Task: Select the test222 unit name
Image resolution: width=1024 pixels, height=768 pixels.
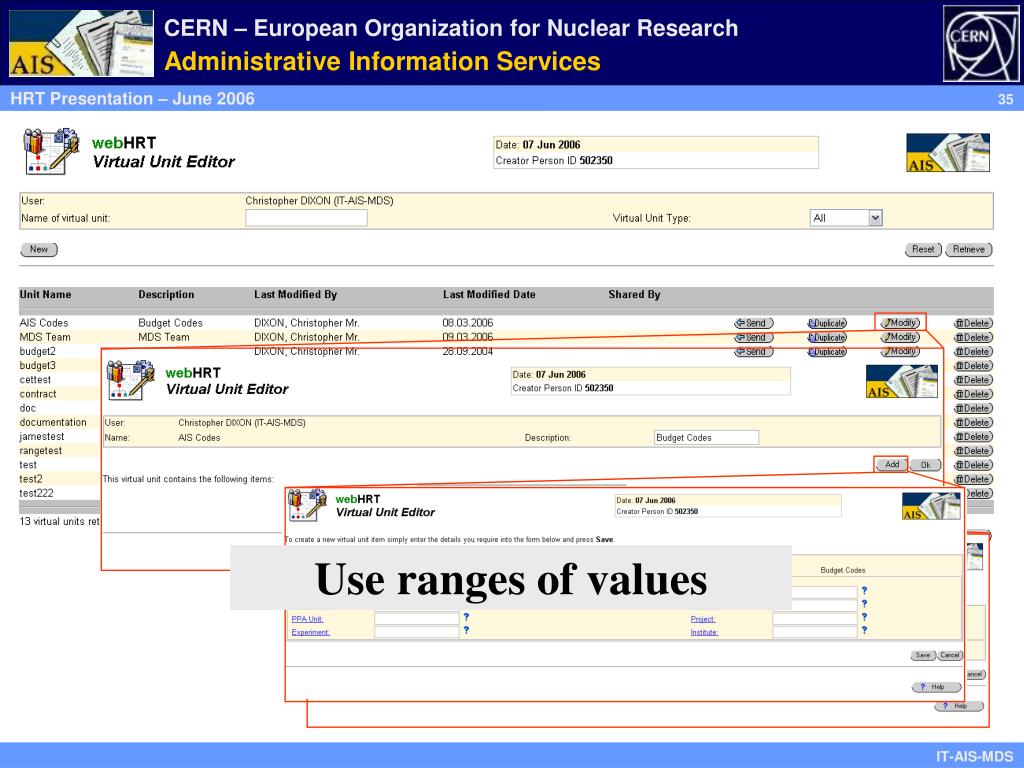Action: tap(37, 493)
